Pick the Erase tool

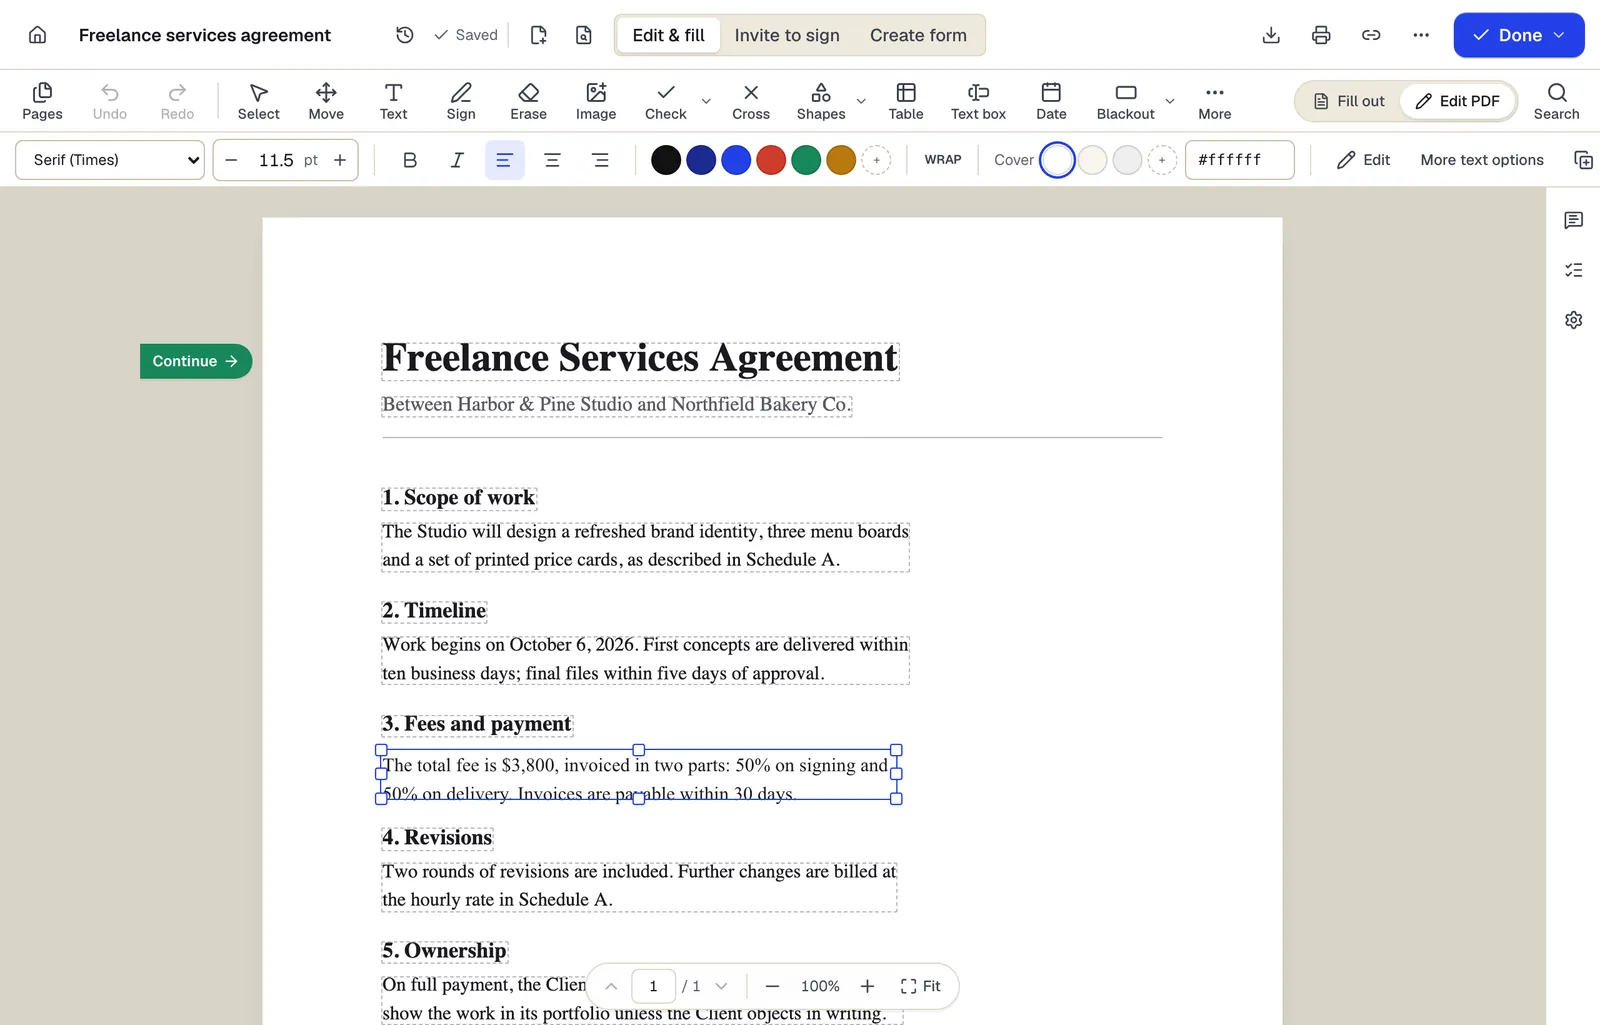[528, 101]
